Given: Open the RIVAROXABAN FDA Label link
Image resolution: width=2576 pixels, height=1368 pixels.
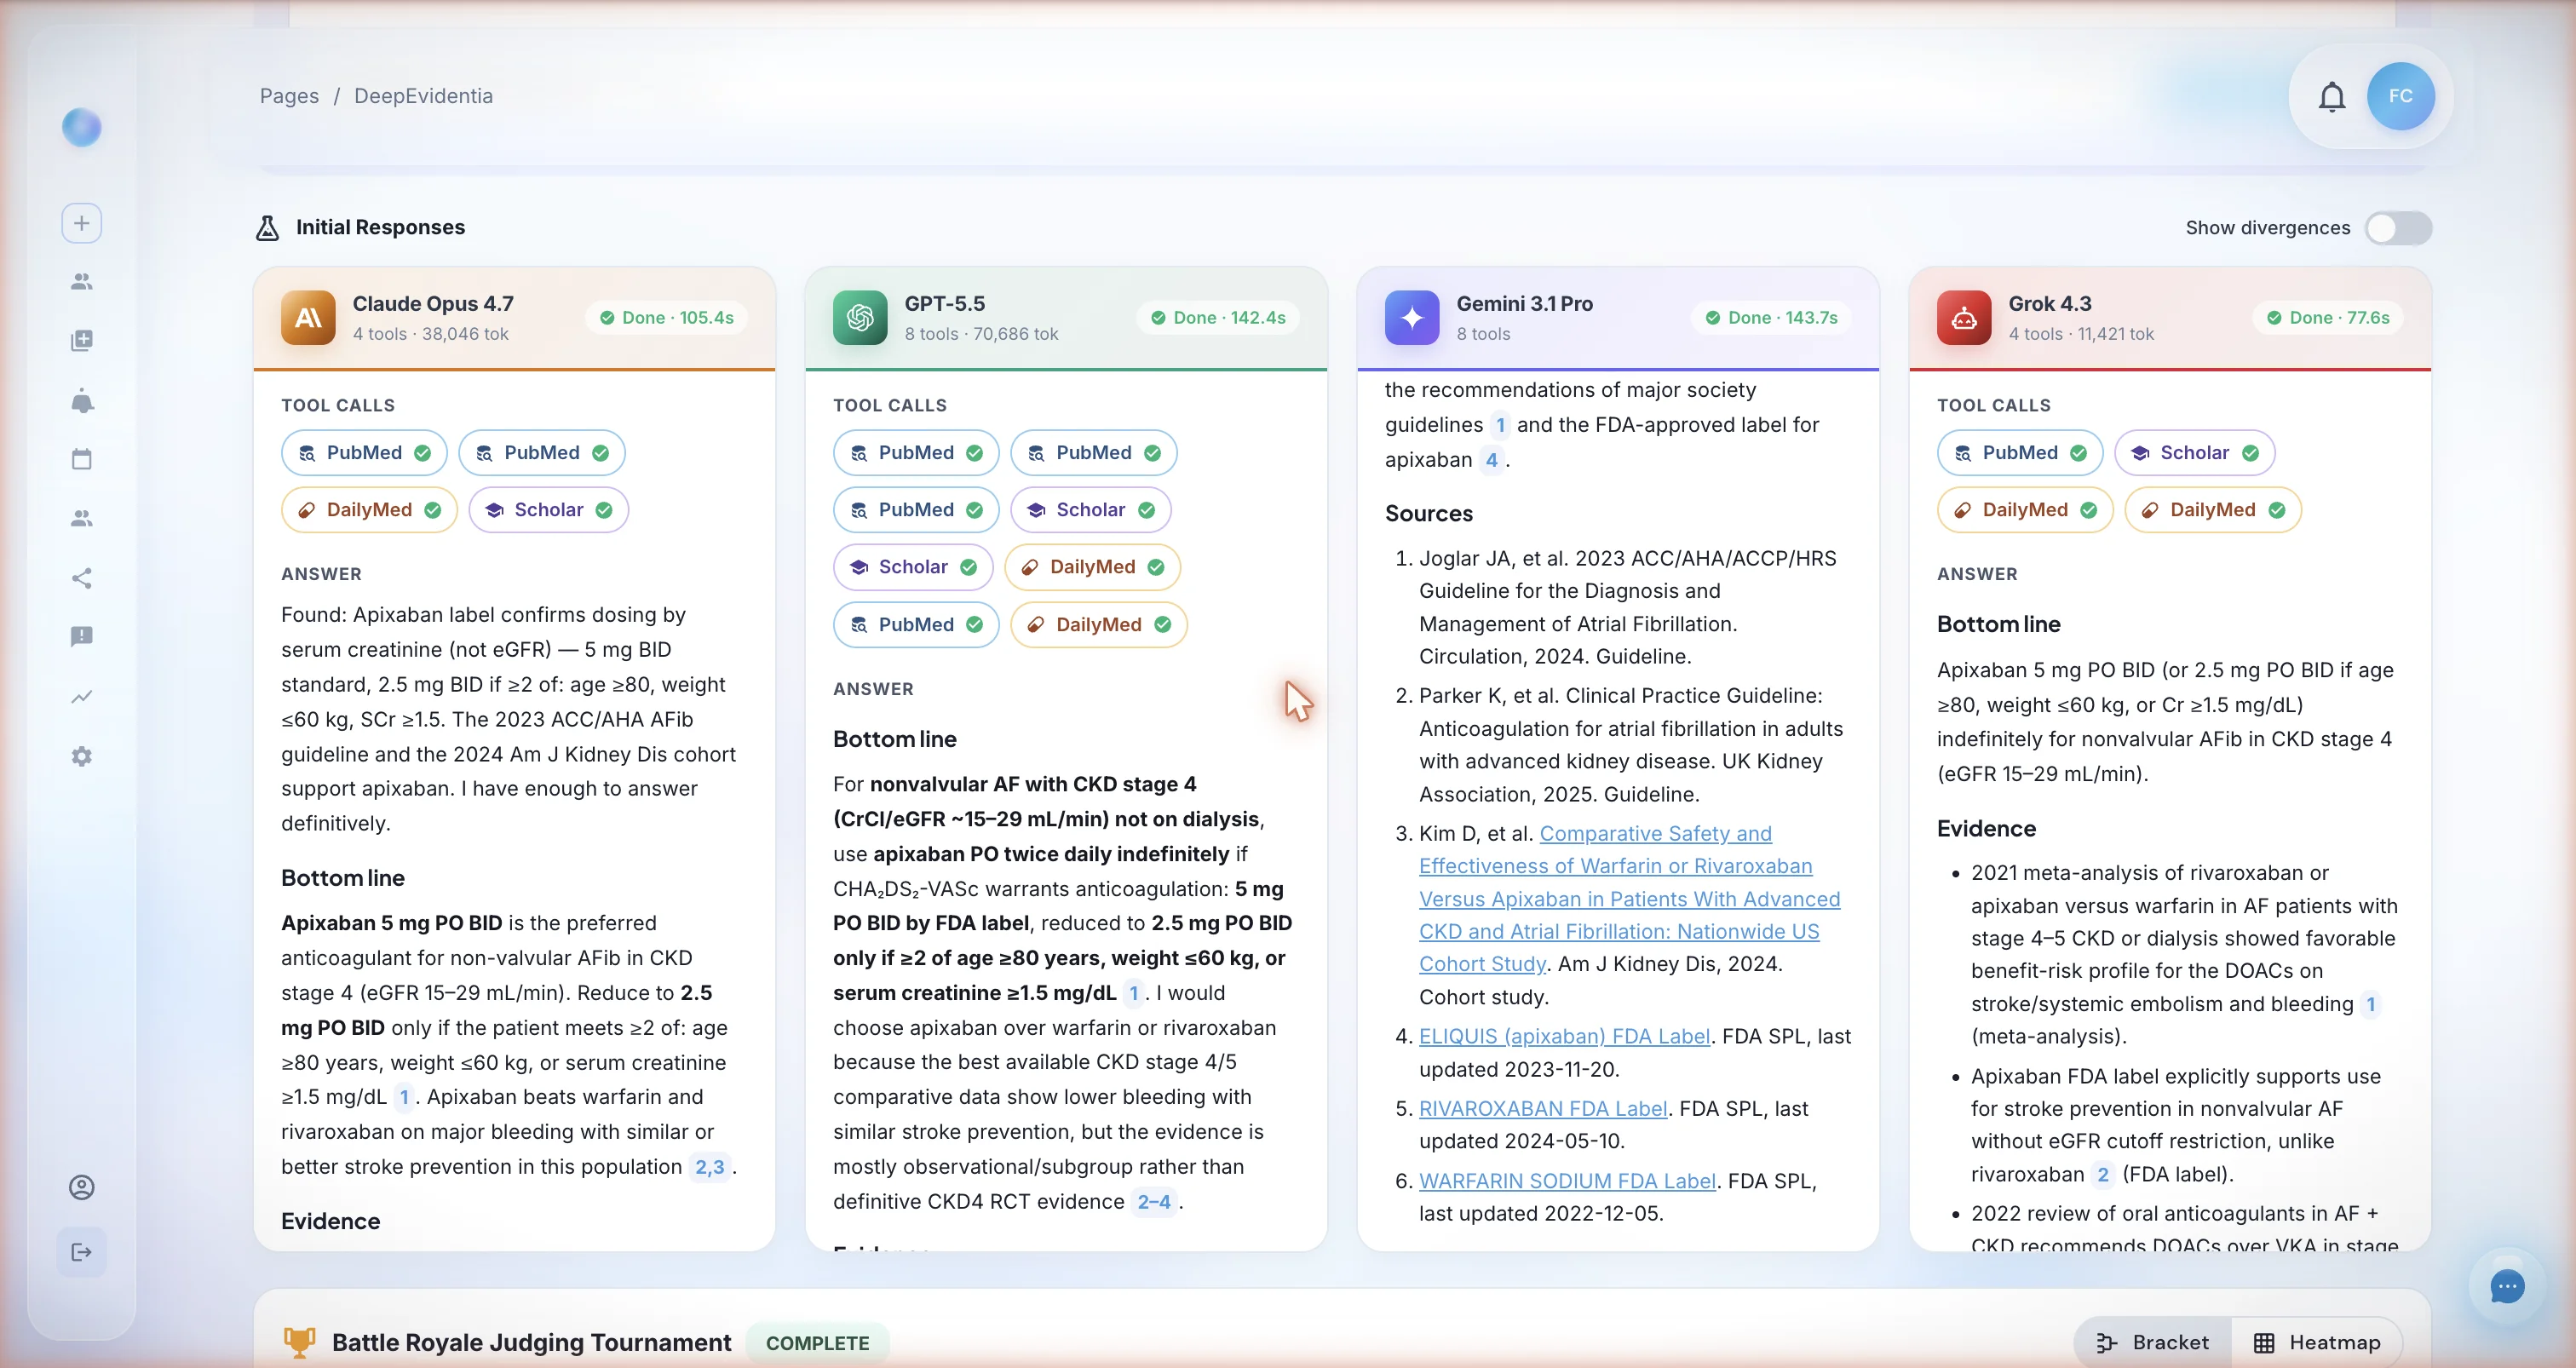Looking at the screenshot, I should [x=1543, y=1108].
